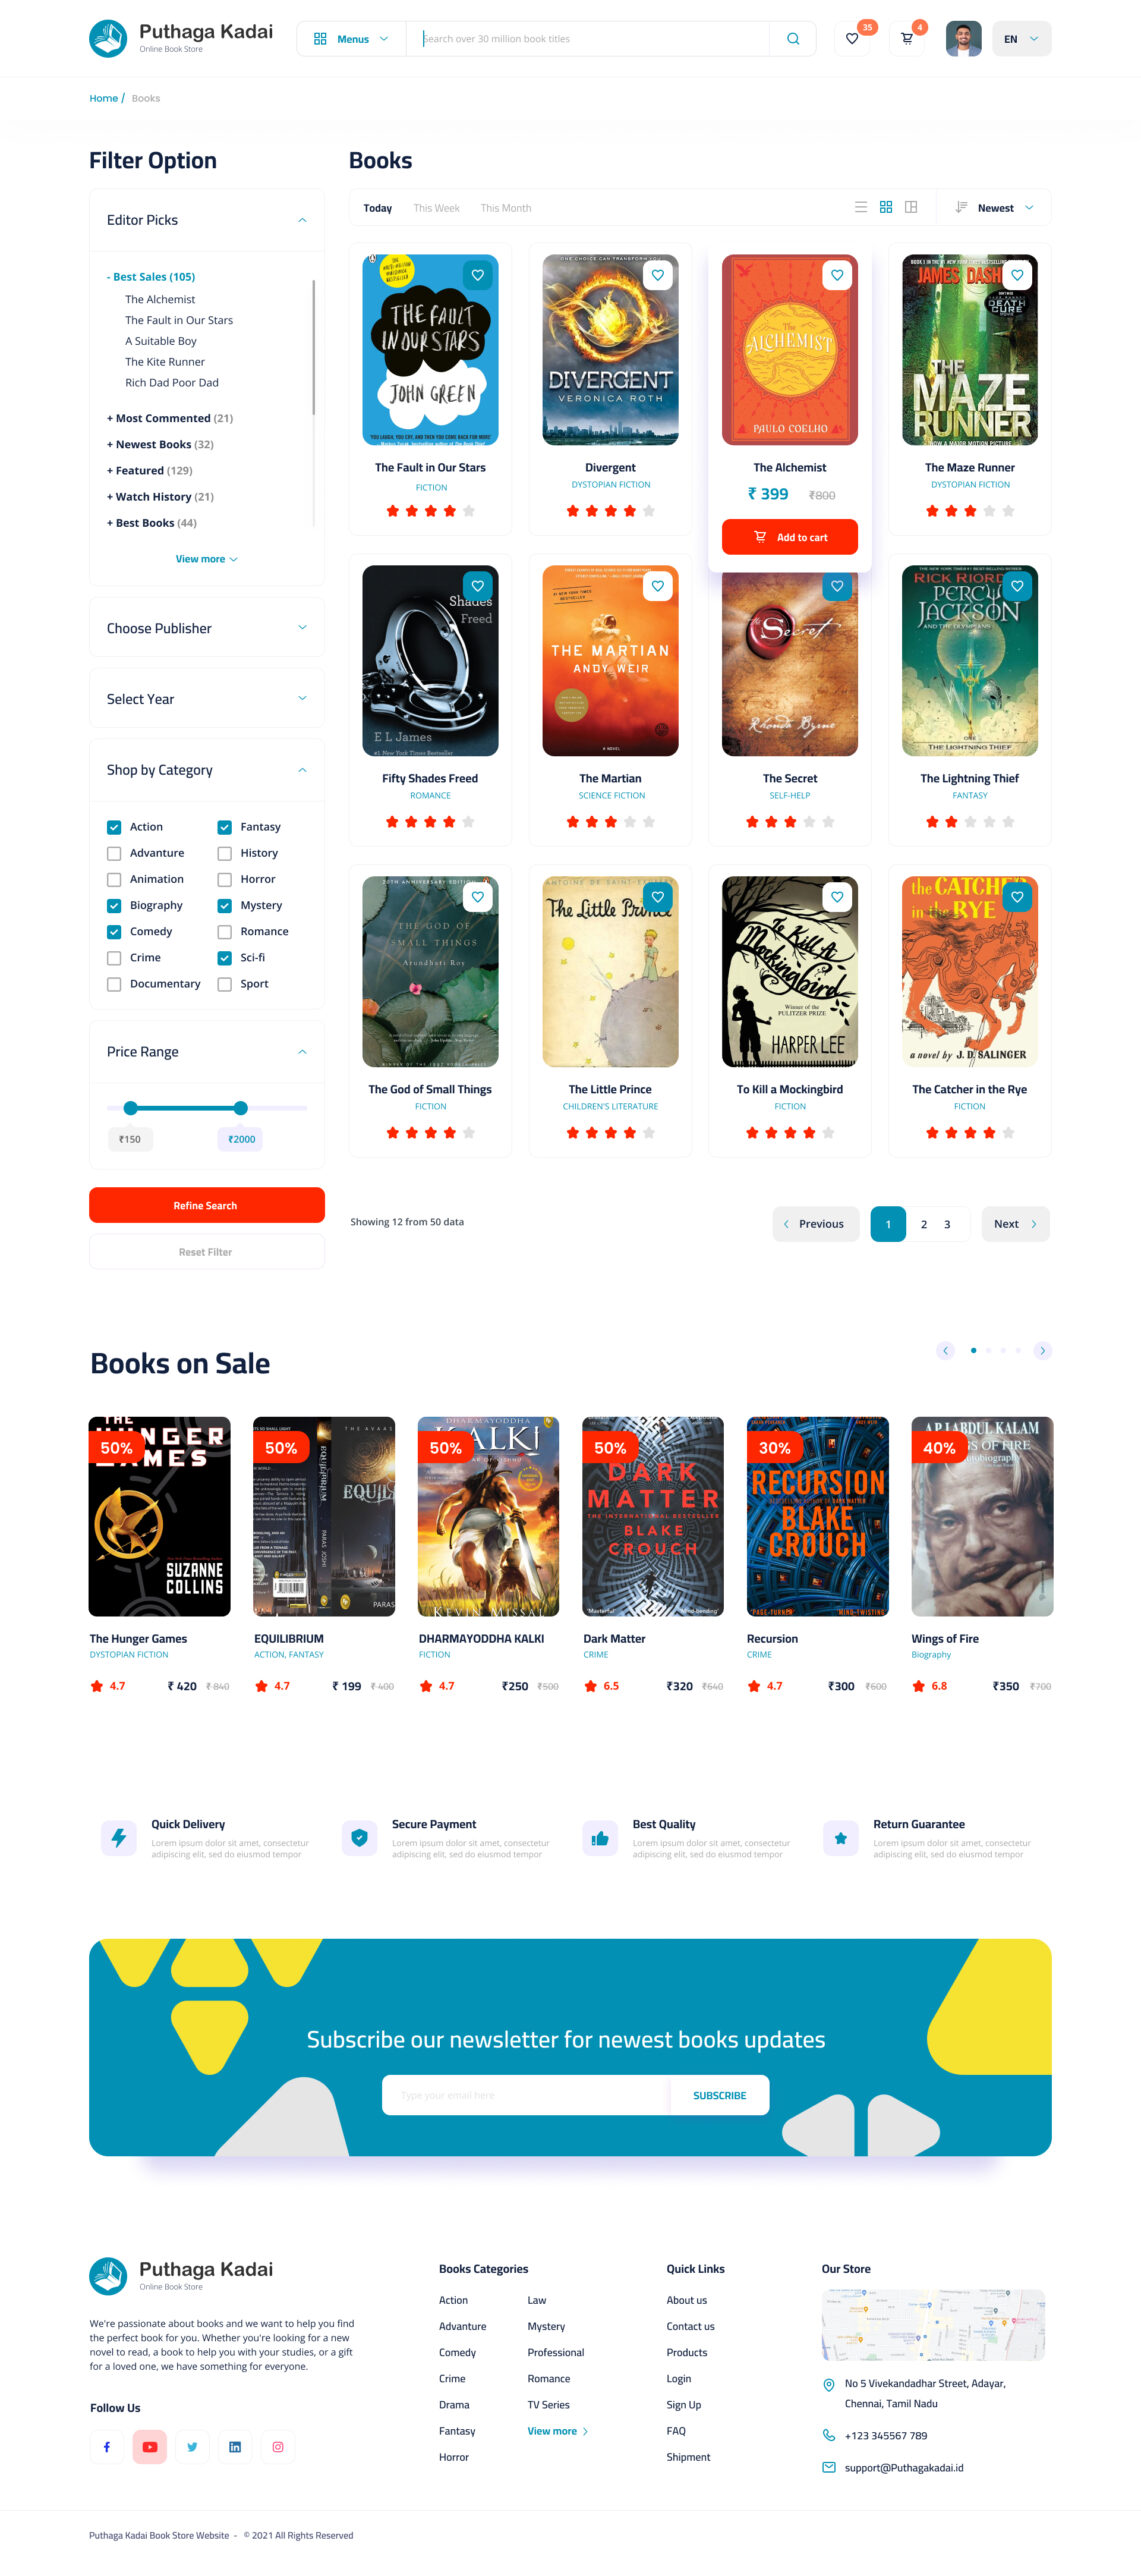Go to next Books on Sale slide arrow
The image size is (1141, 2560).
click(1042, 1349)
